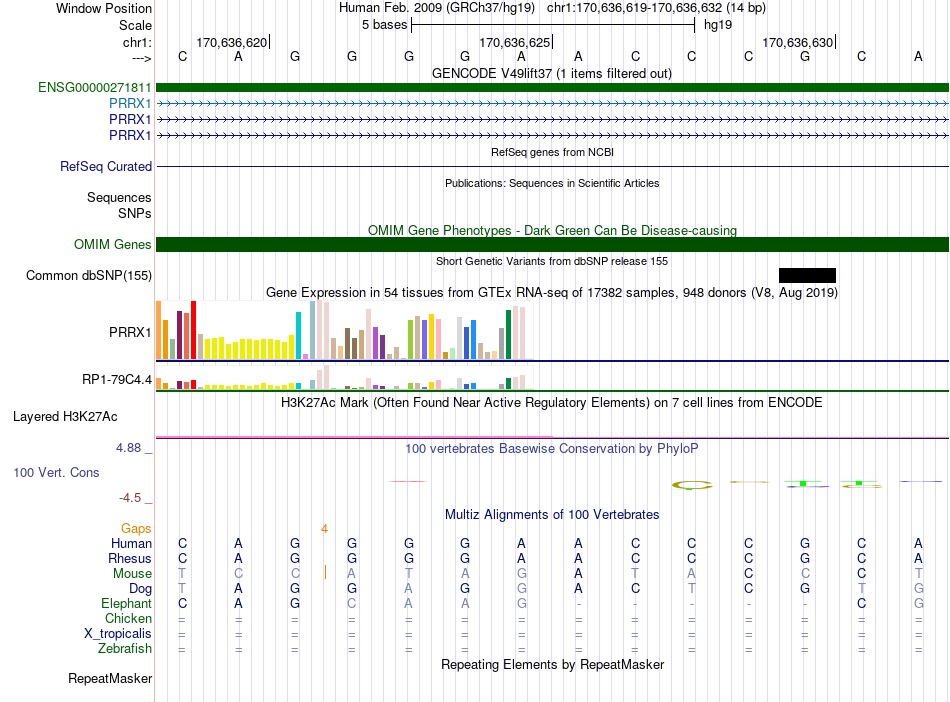Click the red bar in PRRX1 GTEx expression chart
The image size is (950, 702).
click(193, 330)
